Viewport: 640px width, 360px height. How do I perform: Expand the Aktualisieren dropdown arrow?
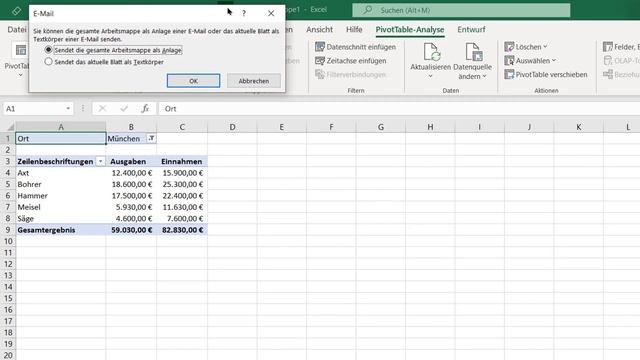[x=430, y=76]
